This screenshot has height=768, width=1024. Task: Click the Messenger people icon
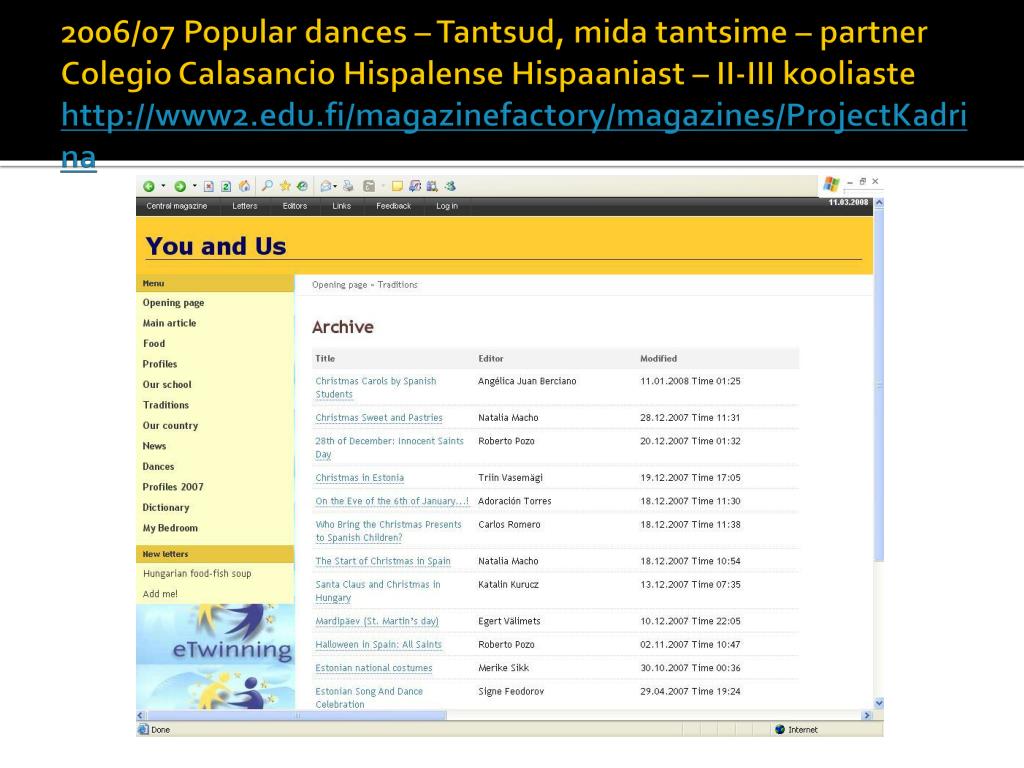[x=449, y=186]
